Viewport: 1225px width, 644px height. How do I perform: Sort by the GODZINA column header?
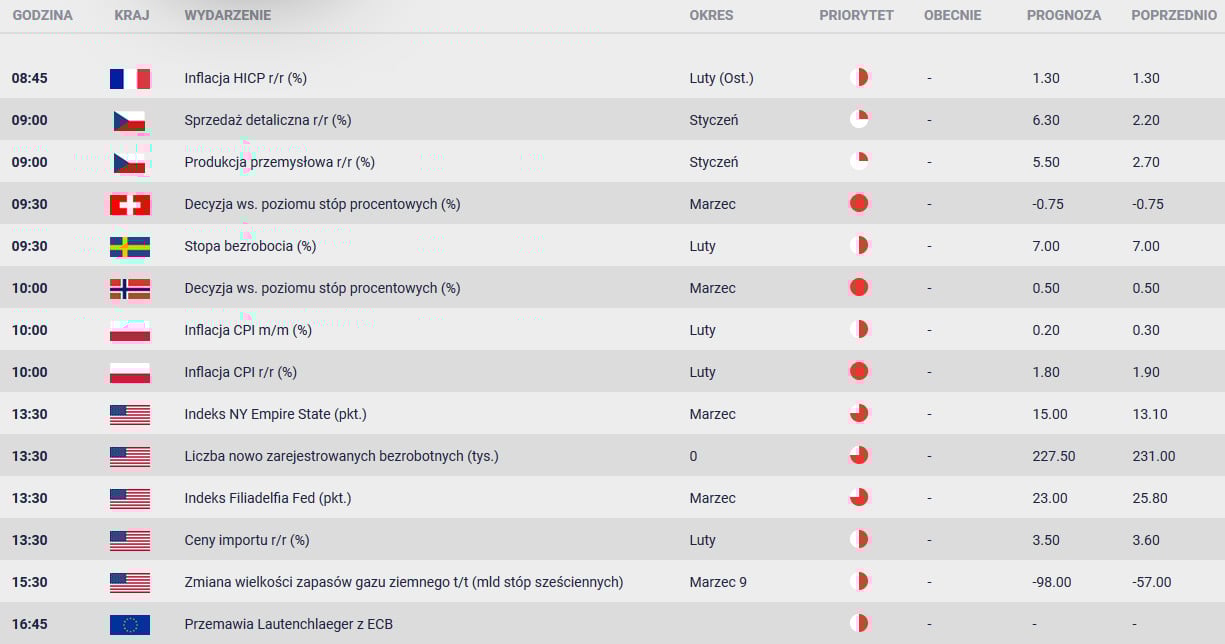click(x=42, y=15)
